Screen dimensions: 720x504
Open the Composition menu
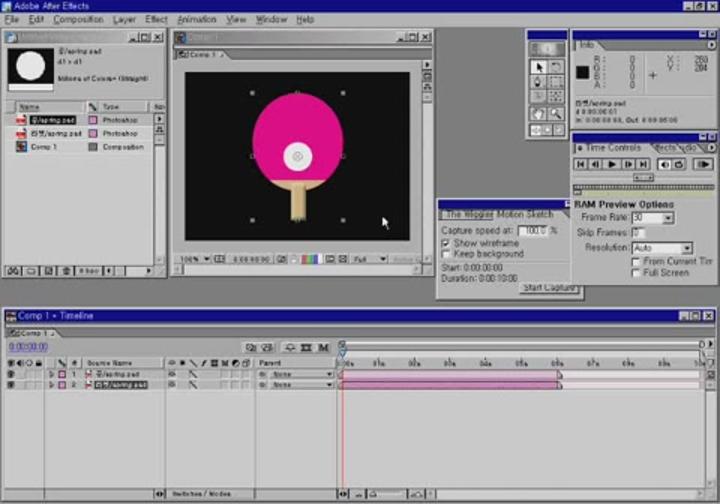[78, 19]
